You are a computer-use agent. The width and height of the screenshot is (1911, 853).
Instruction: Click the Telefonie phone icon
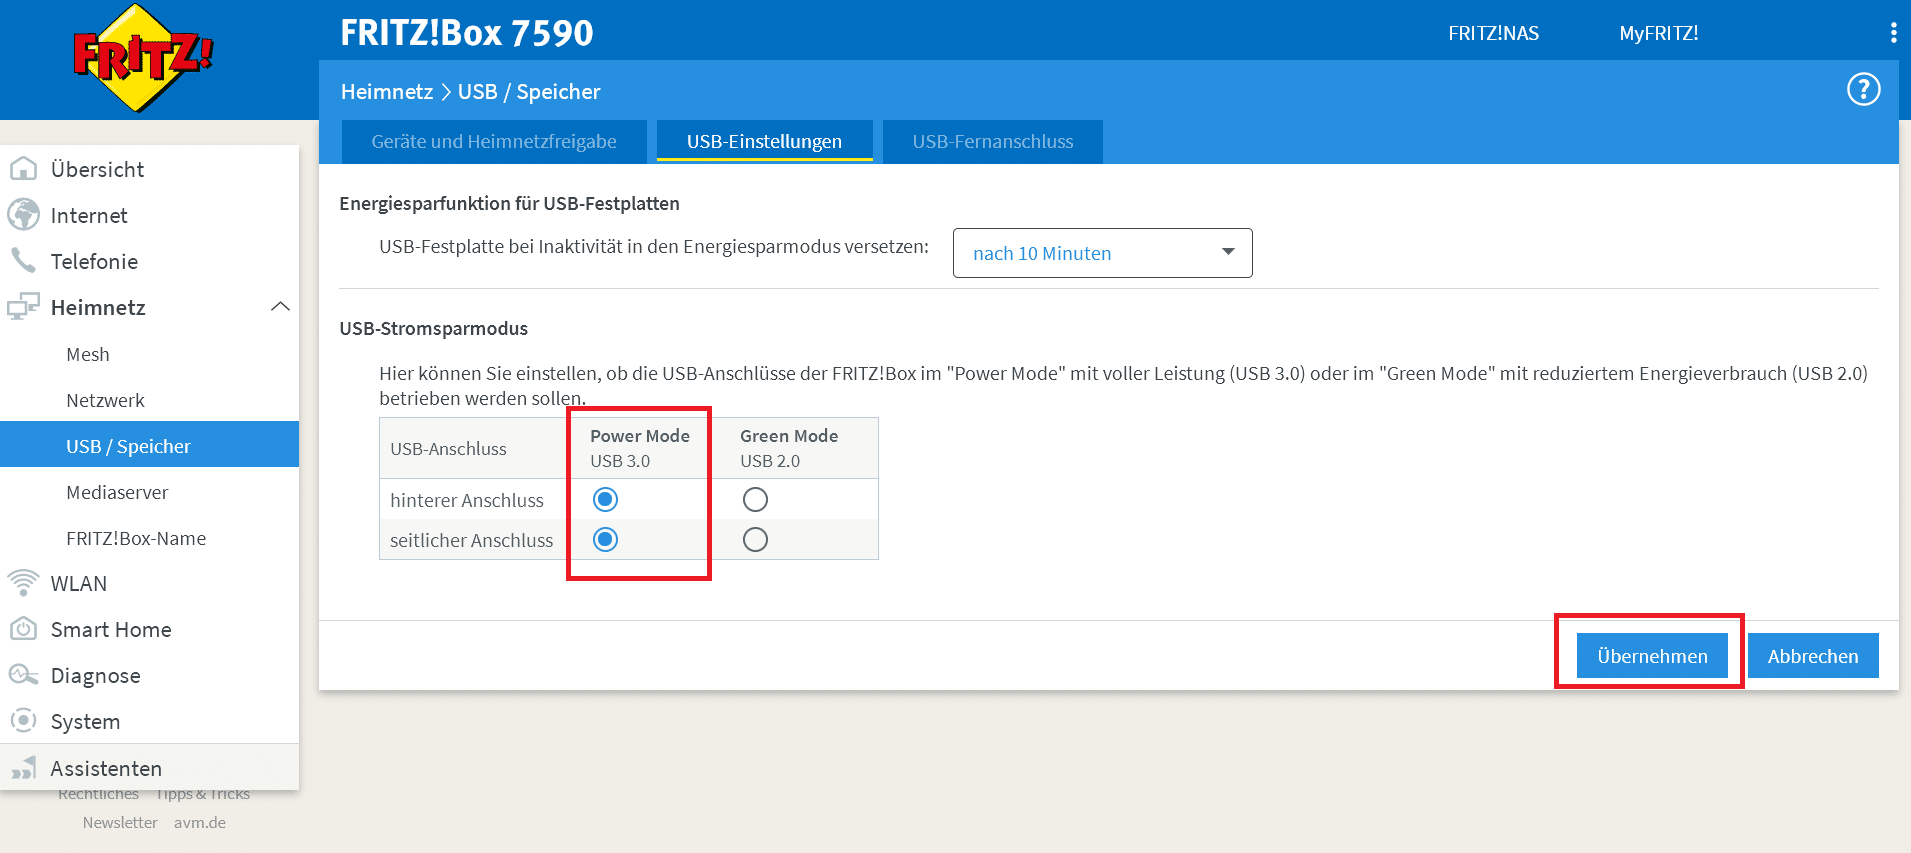pos(23,261)
